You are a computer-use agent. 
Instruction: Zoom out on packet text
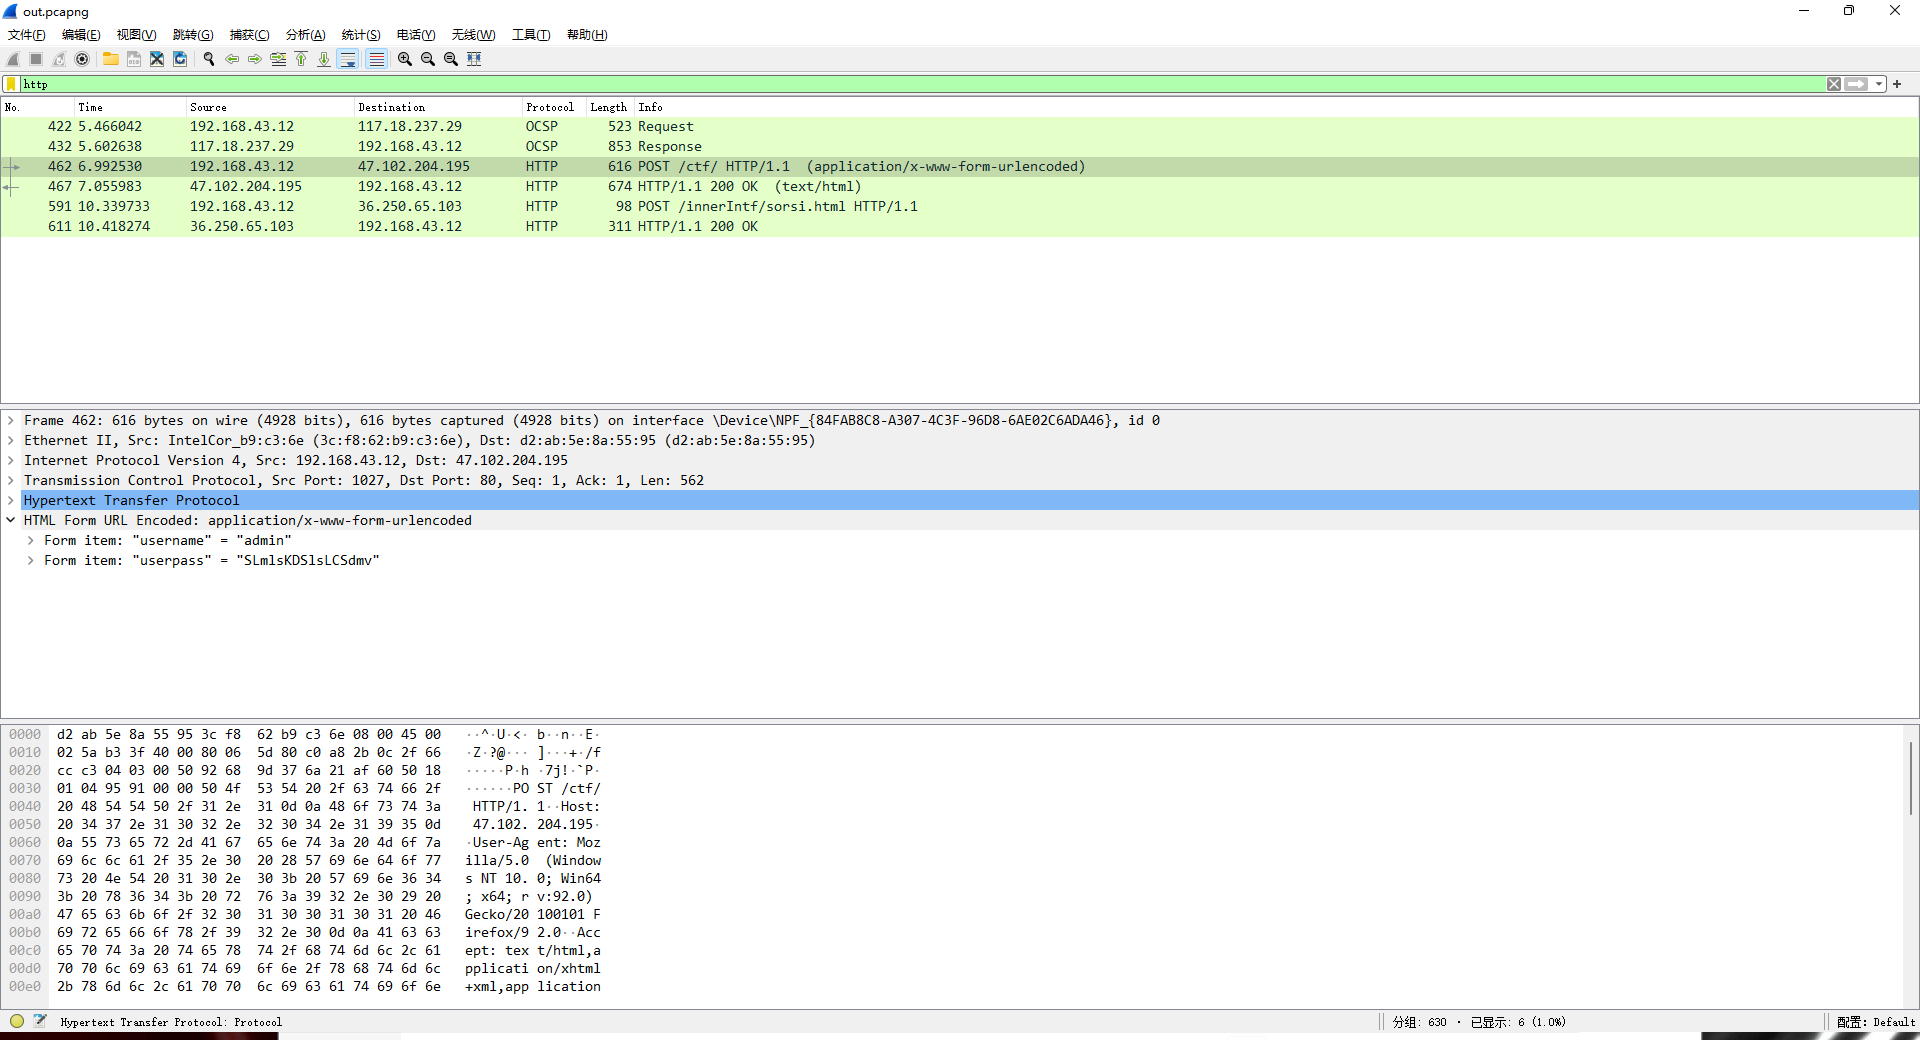428,59
